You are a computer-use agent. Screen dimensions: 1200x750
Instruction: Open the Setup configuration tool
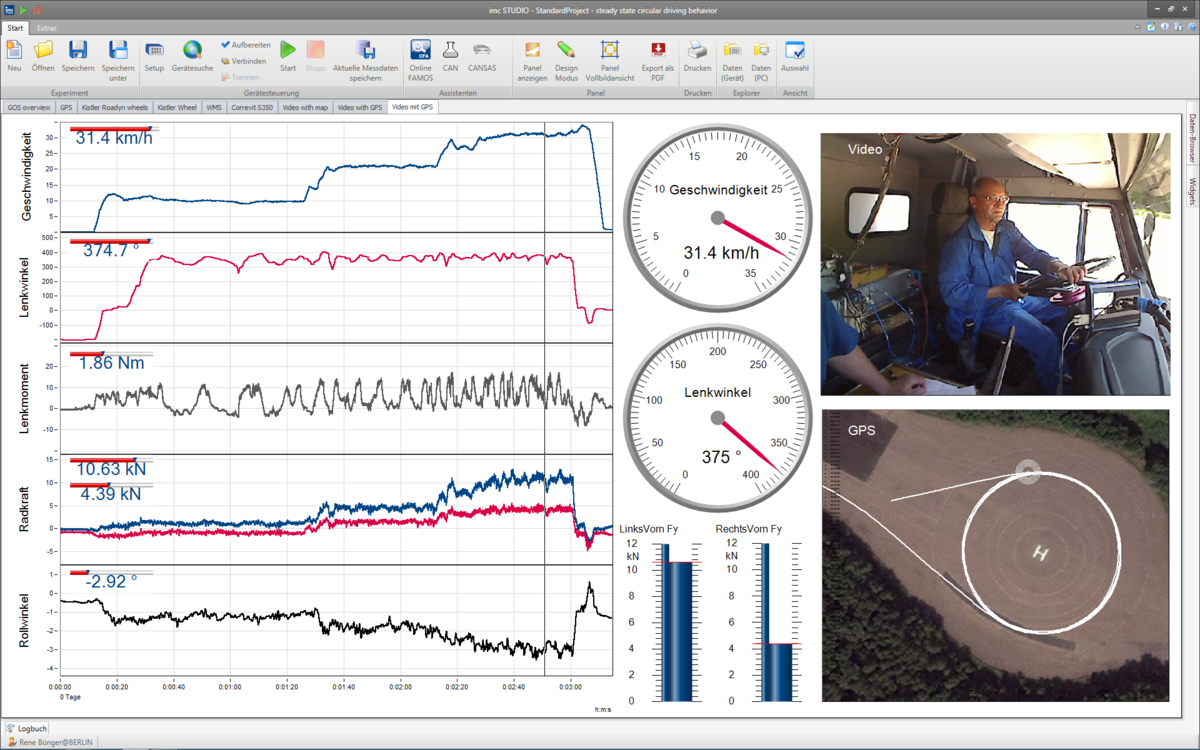point(153,57)
